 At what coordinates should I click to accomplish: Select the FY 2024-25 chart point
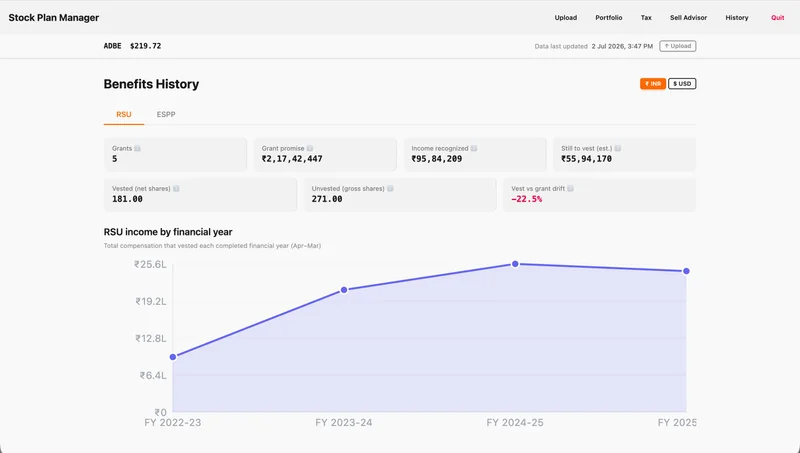click(x=515, y=264)
